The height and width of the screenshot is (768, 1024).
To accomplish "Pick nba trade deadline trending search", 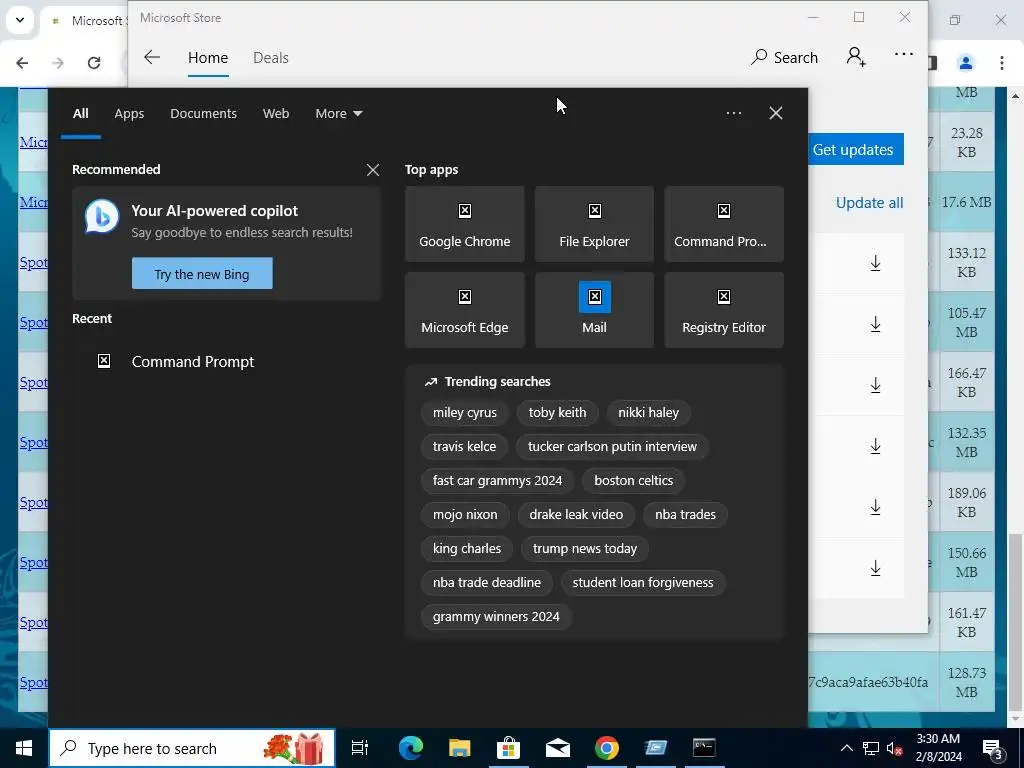I will point(487,583).
